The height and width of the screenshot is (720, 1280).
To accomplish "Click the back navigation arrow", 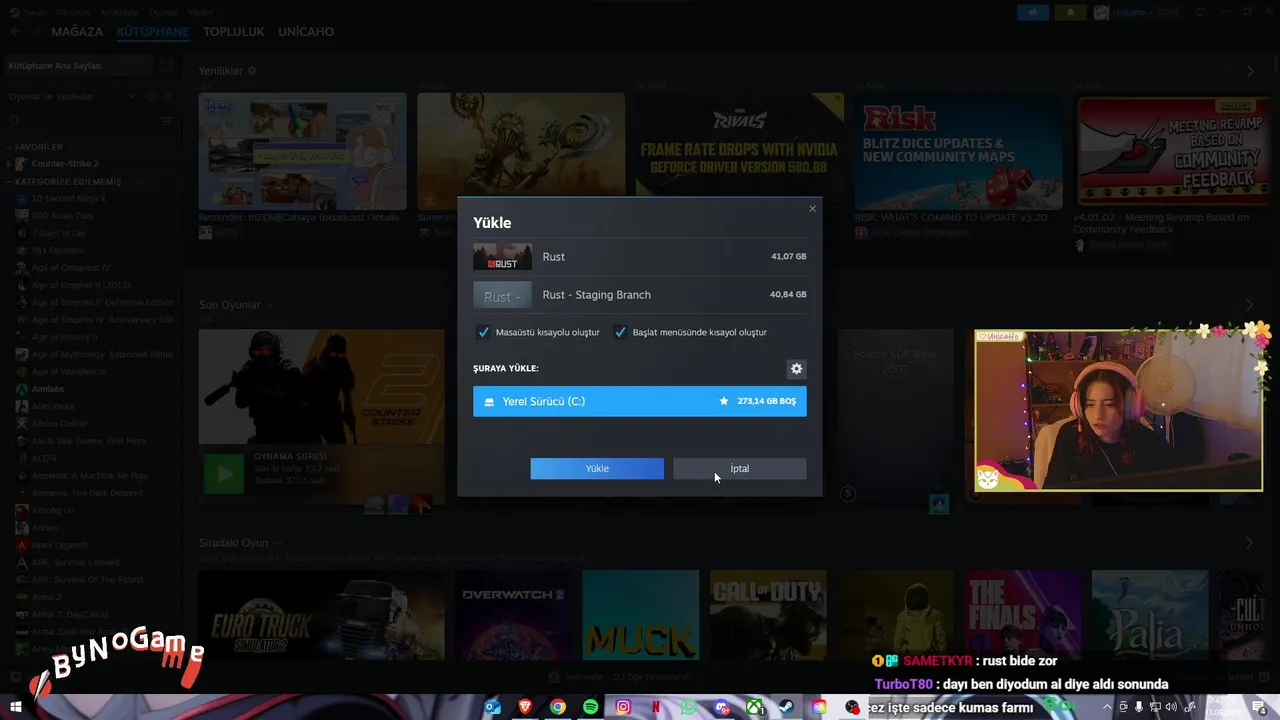I will tap(15, 32).
